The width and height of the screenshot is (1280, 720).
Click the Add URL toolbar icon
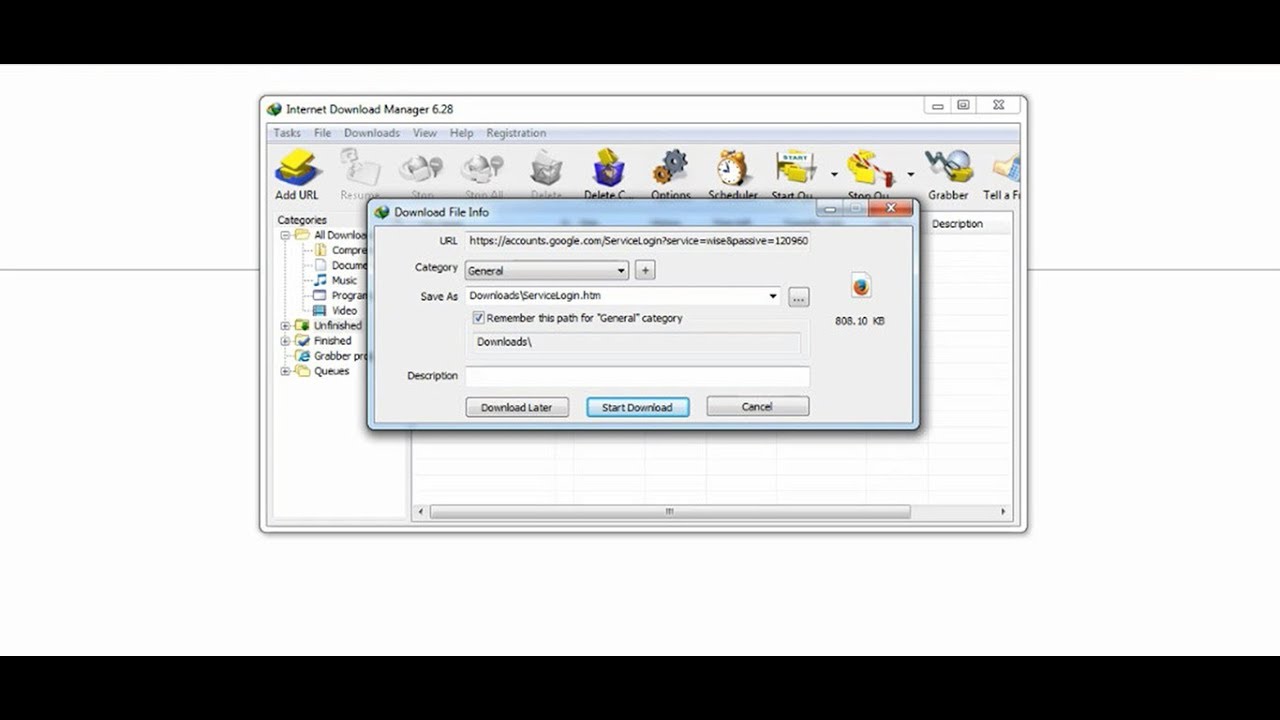click(297, 168)
